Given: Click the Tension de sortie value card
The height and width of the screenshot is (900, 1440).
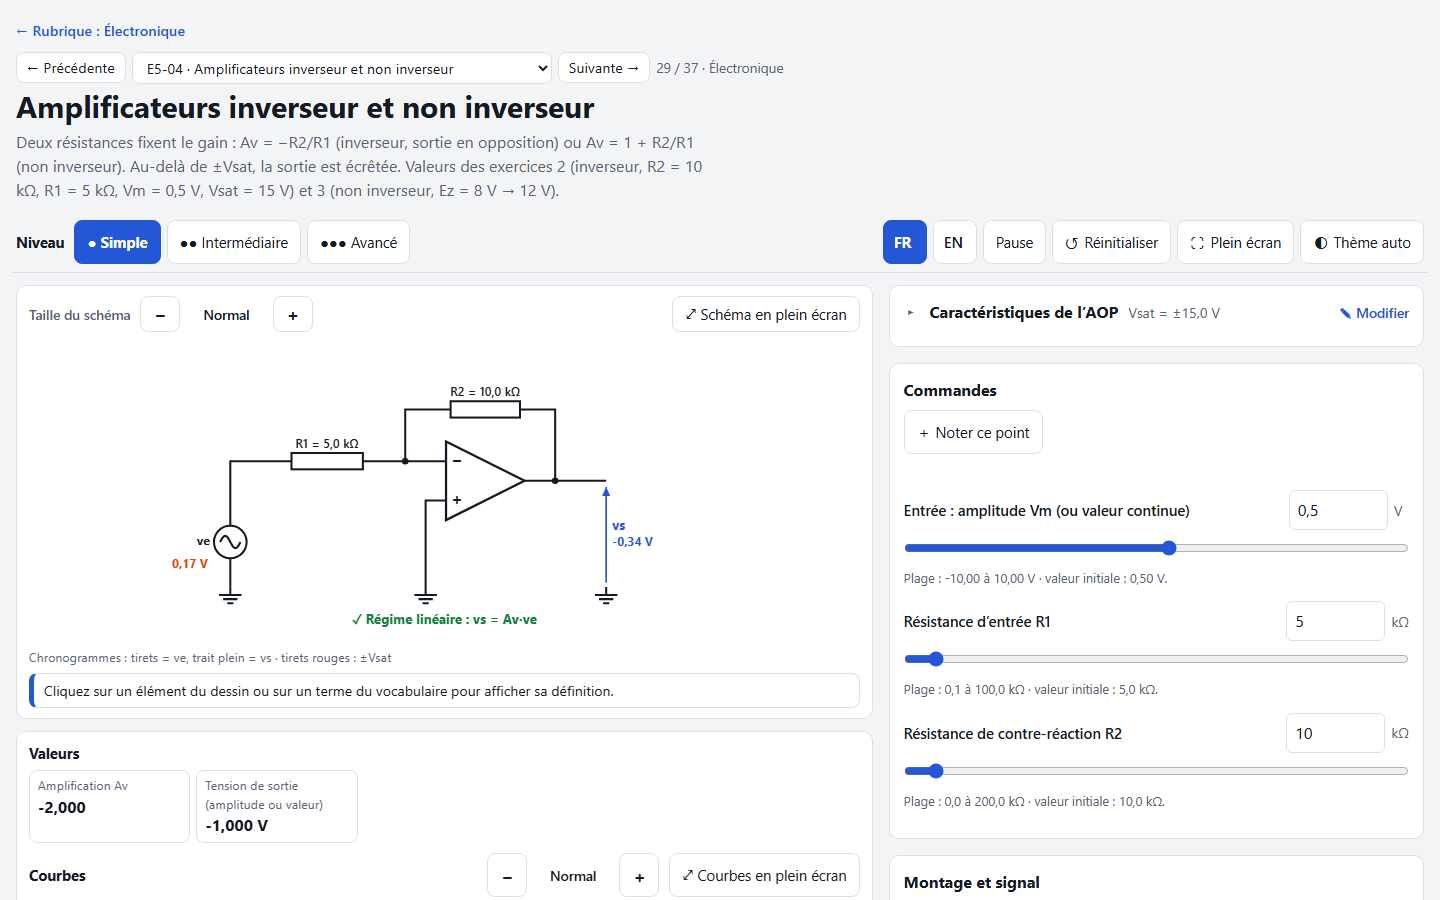Looking at the screenshot, I should [x=277, y=806].
